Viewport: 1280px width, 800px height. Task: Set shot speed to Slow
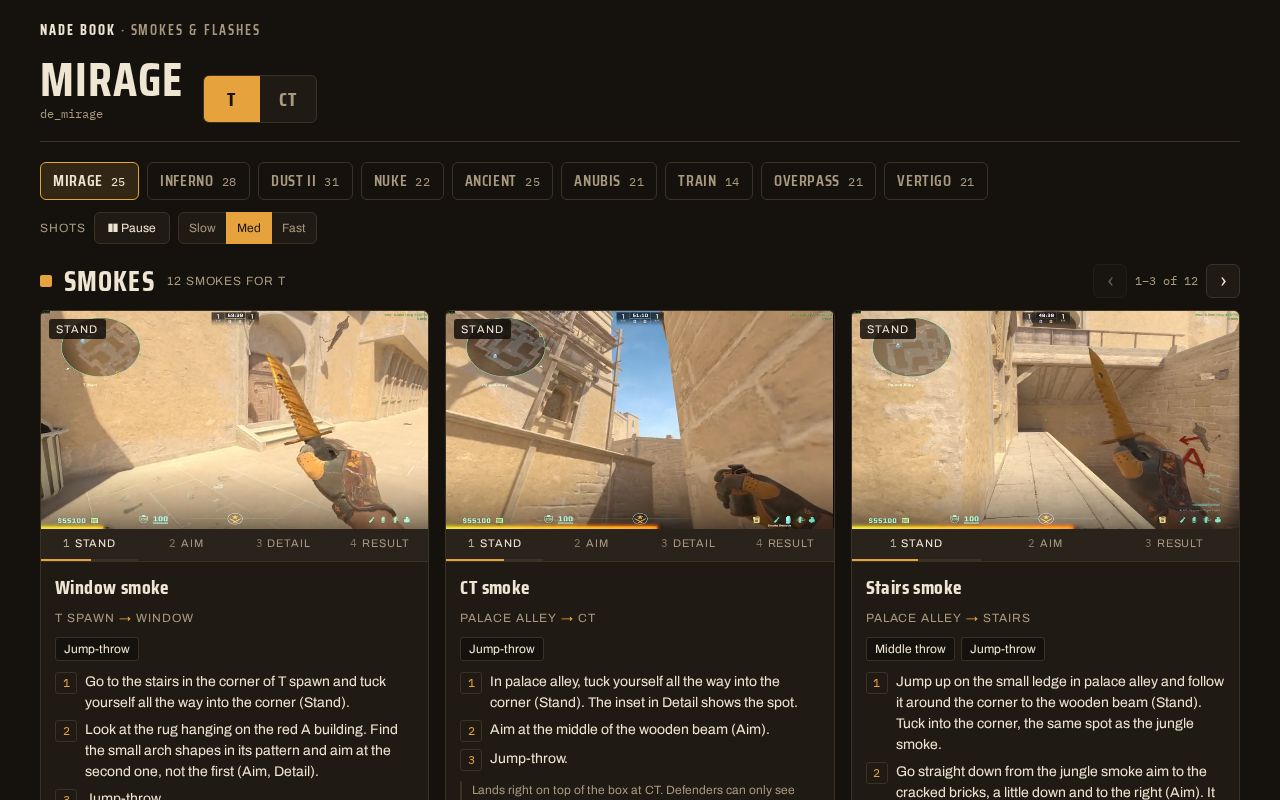(202, 228)
